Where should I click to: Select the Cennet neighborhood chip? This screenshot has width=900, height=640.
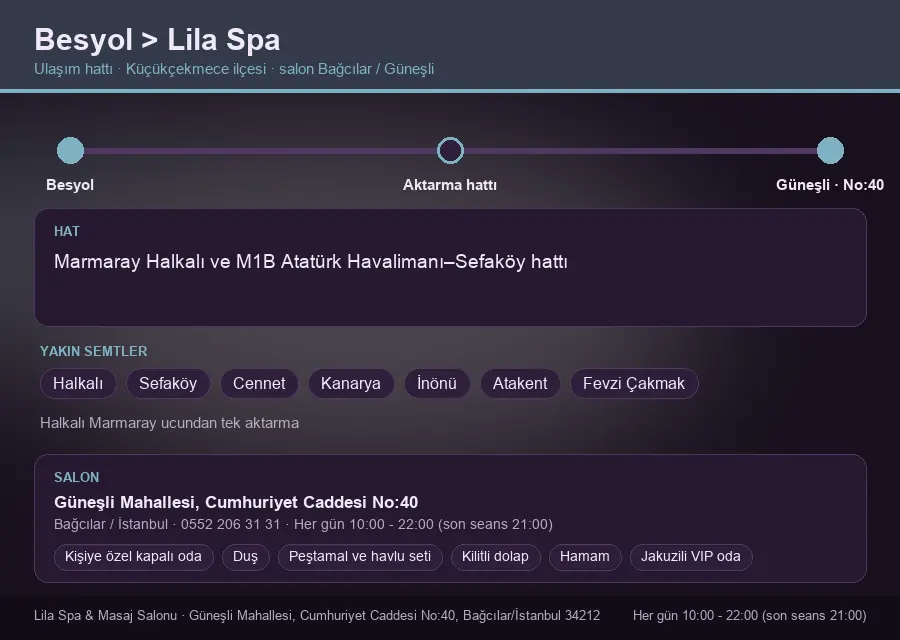tap(259, 383)
